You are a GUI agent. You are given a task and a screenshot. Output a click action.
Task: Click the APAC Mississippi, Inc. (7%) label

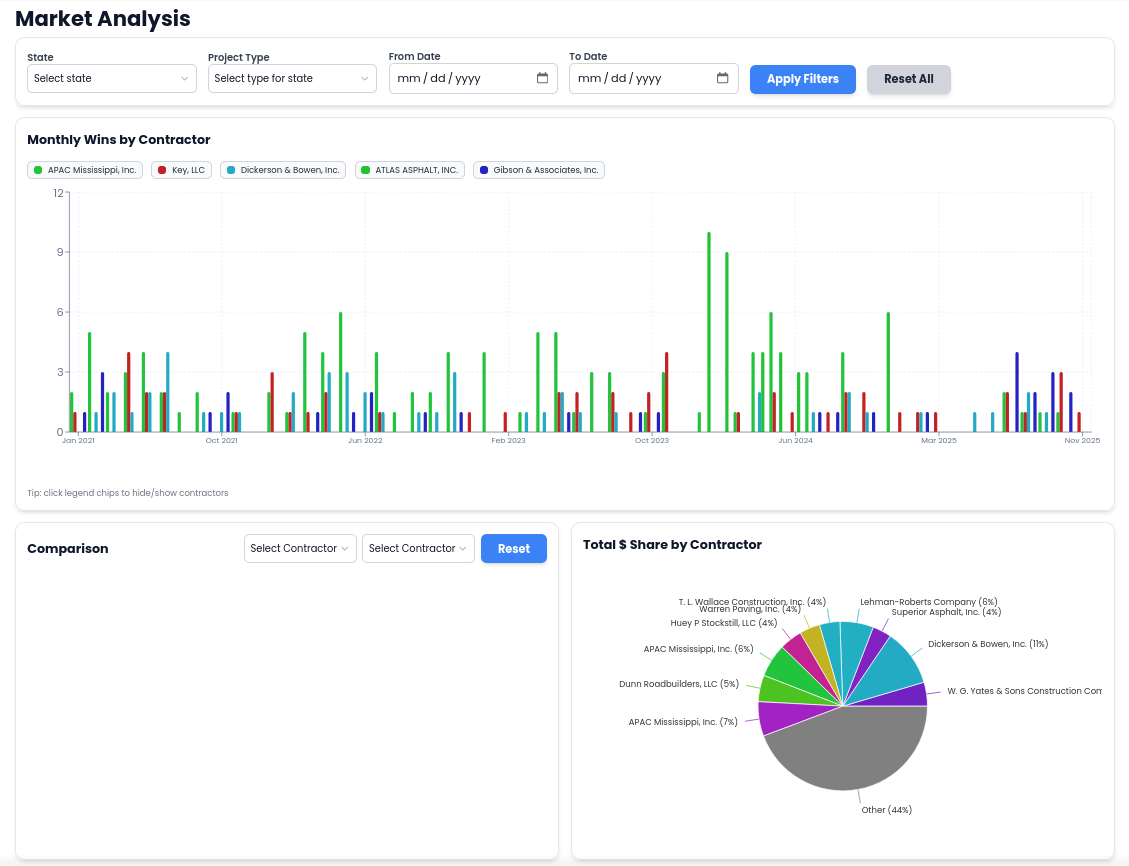683,721
